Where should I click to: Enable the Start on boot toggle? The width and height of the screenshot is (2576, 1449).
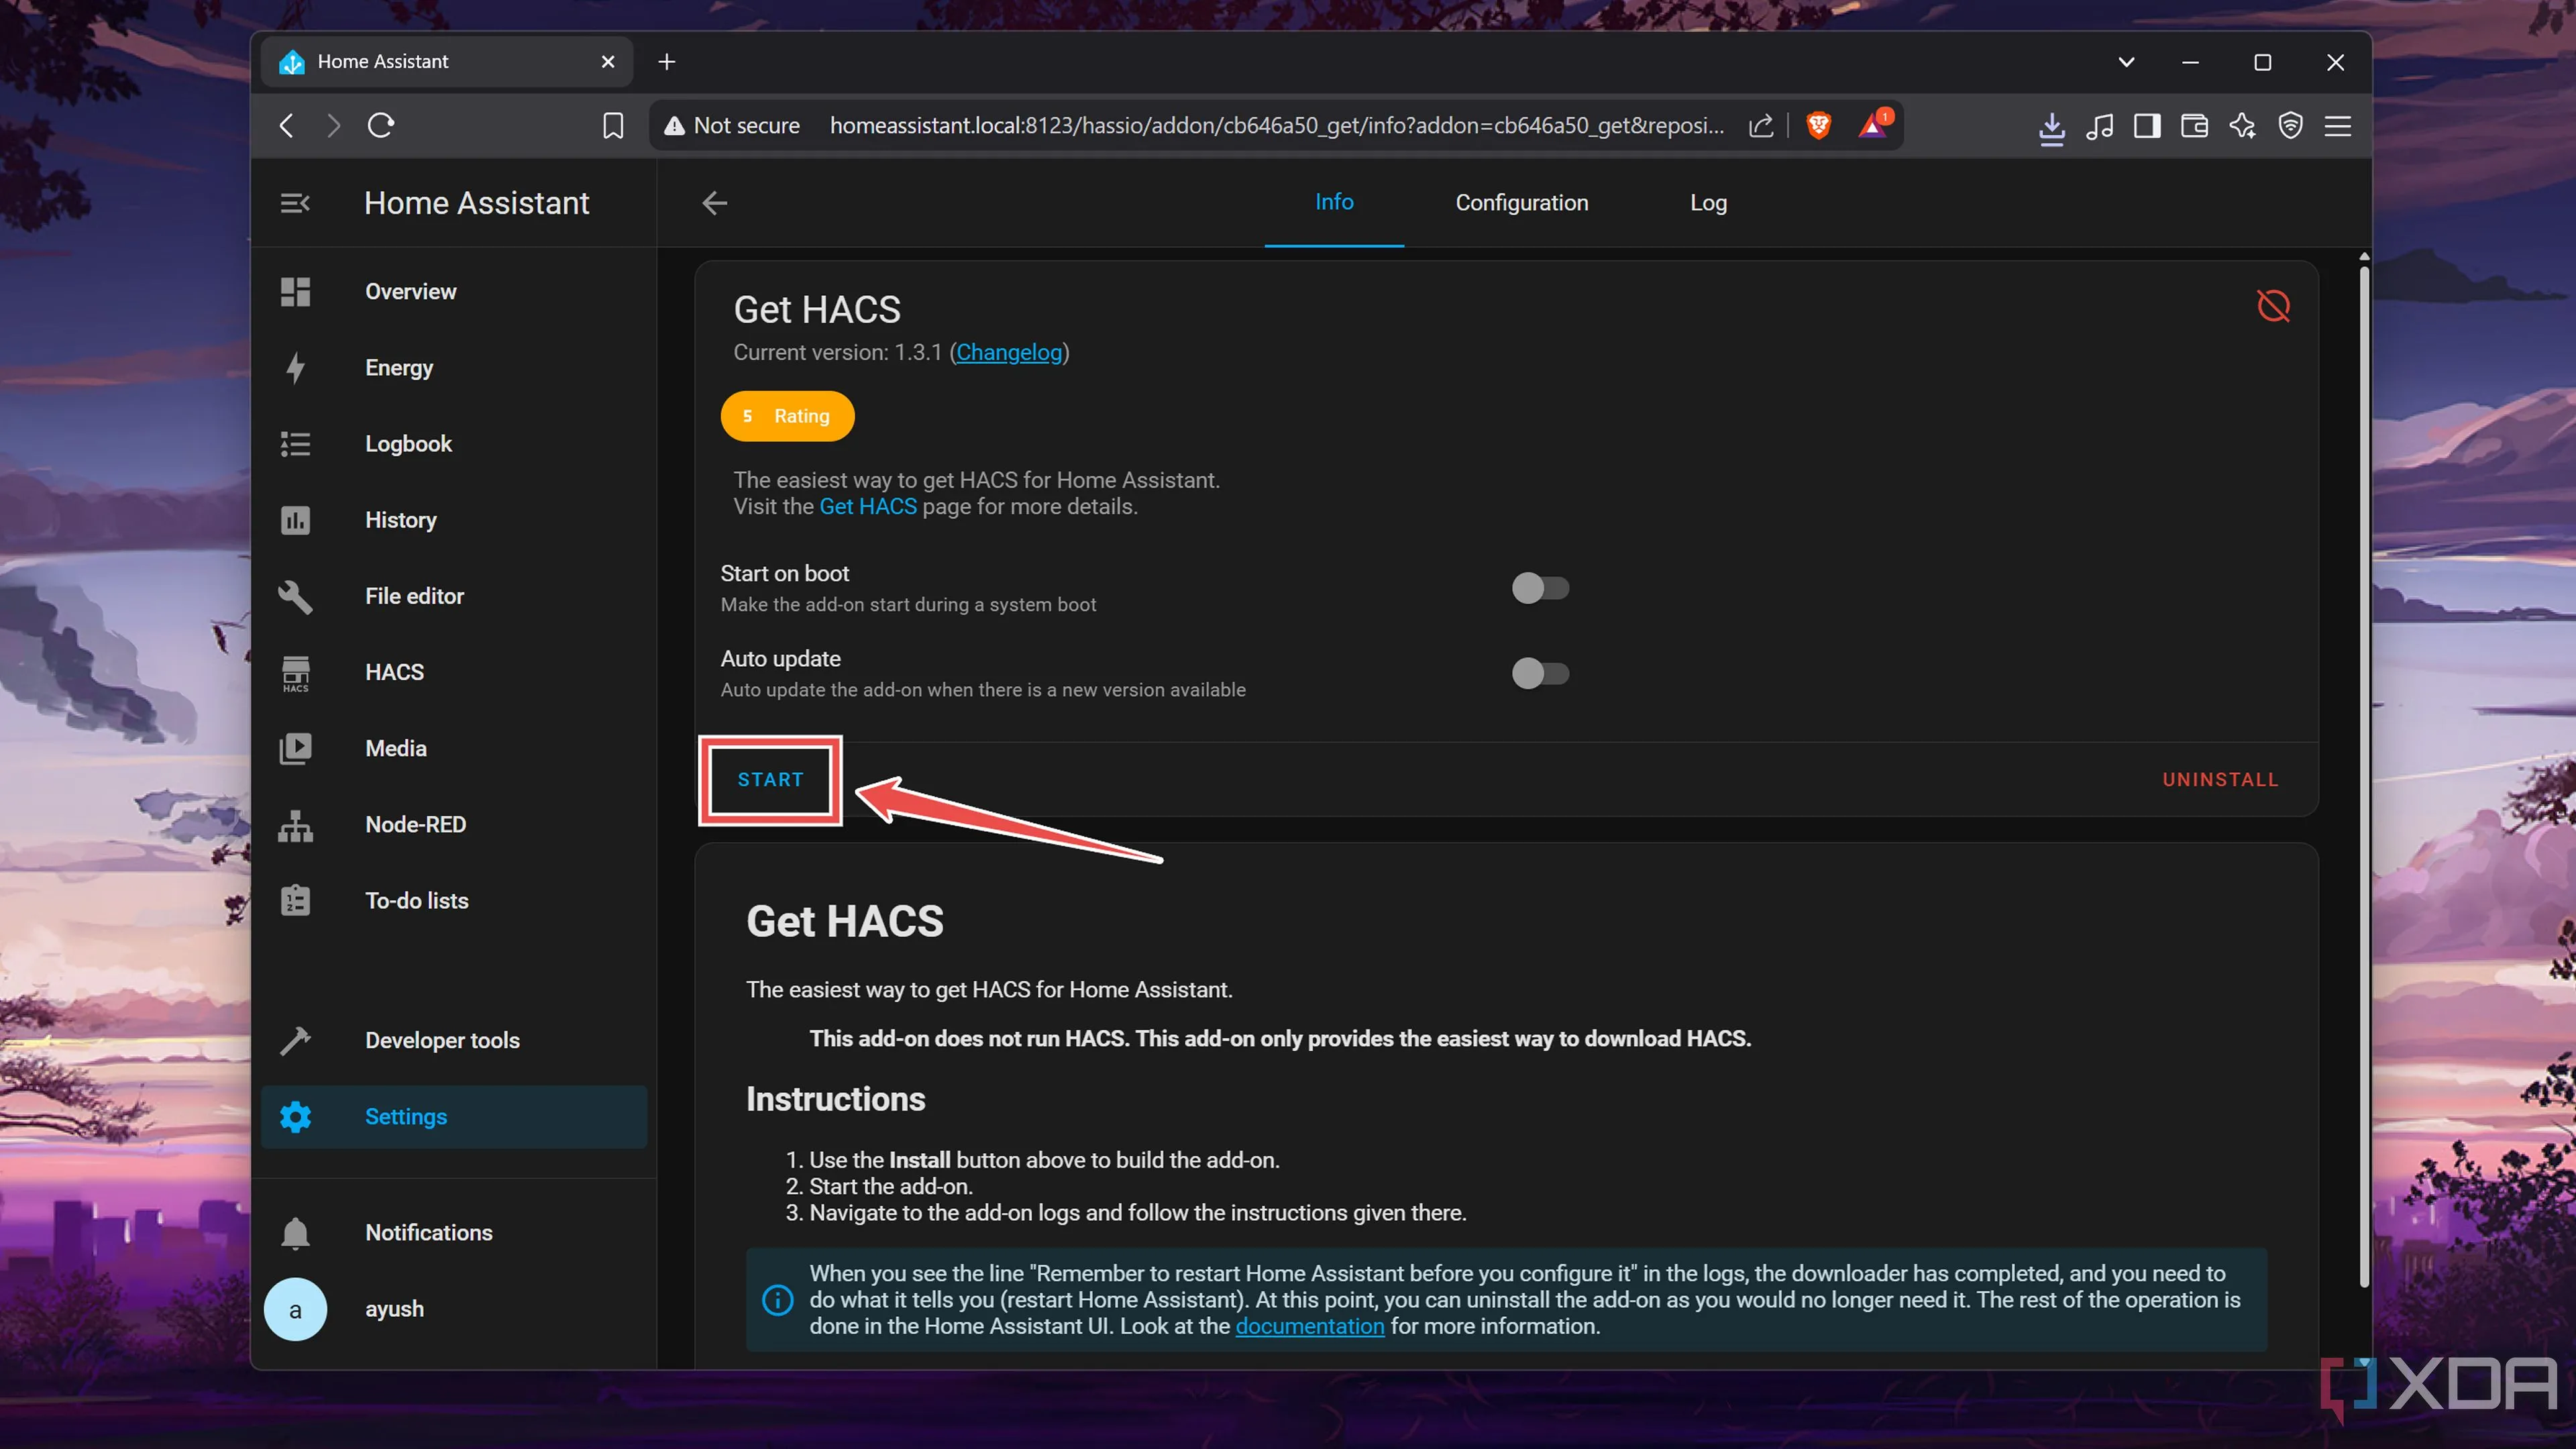(x=1540, y=589)
